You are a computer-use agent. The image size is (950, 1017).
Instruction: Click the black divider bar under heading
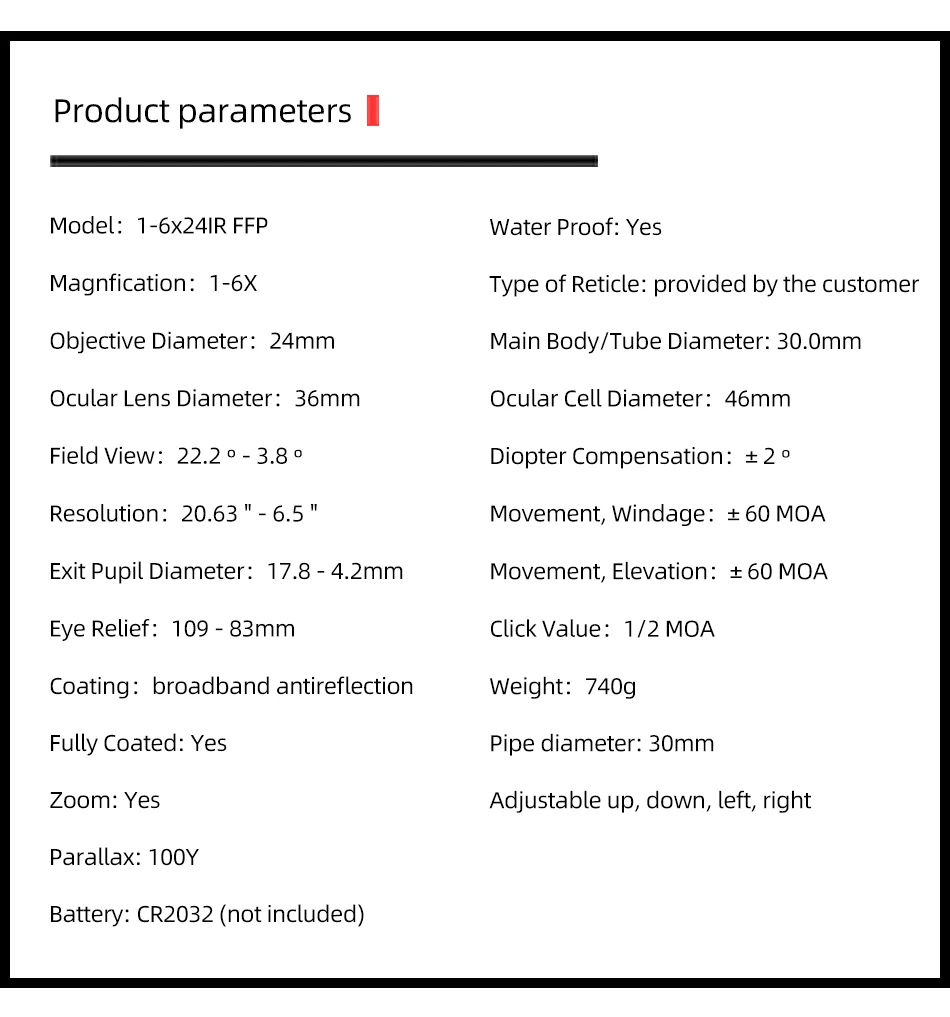(x=323, y=160)
